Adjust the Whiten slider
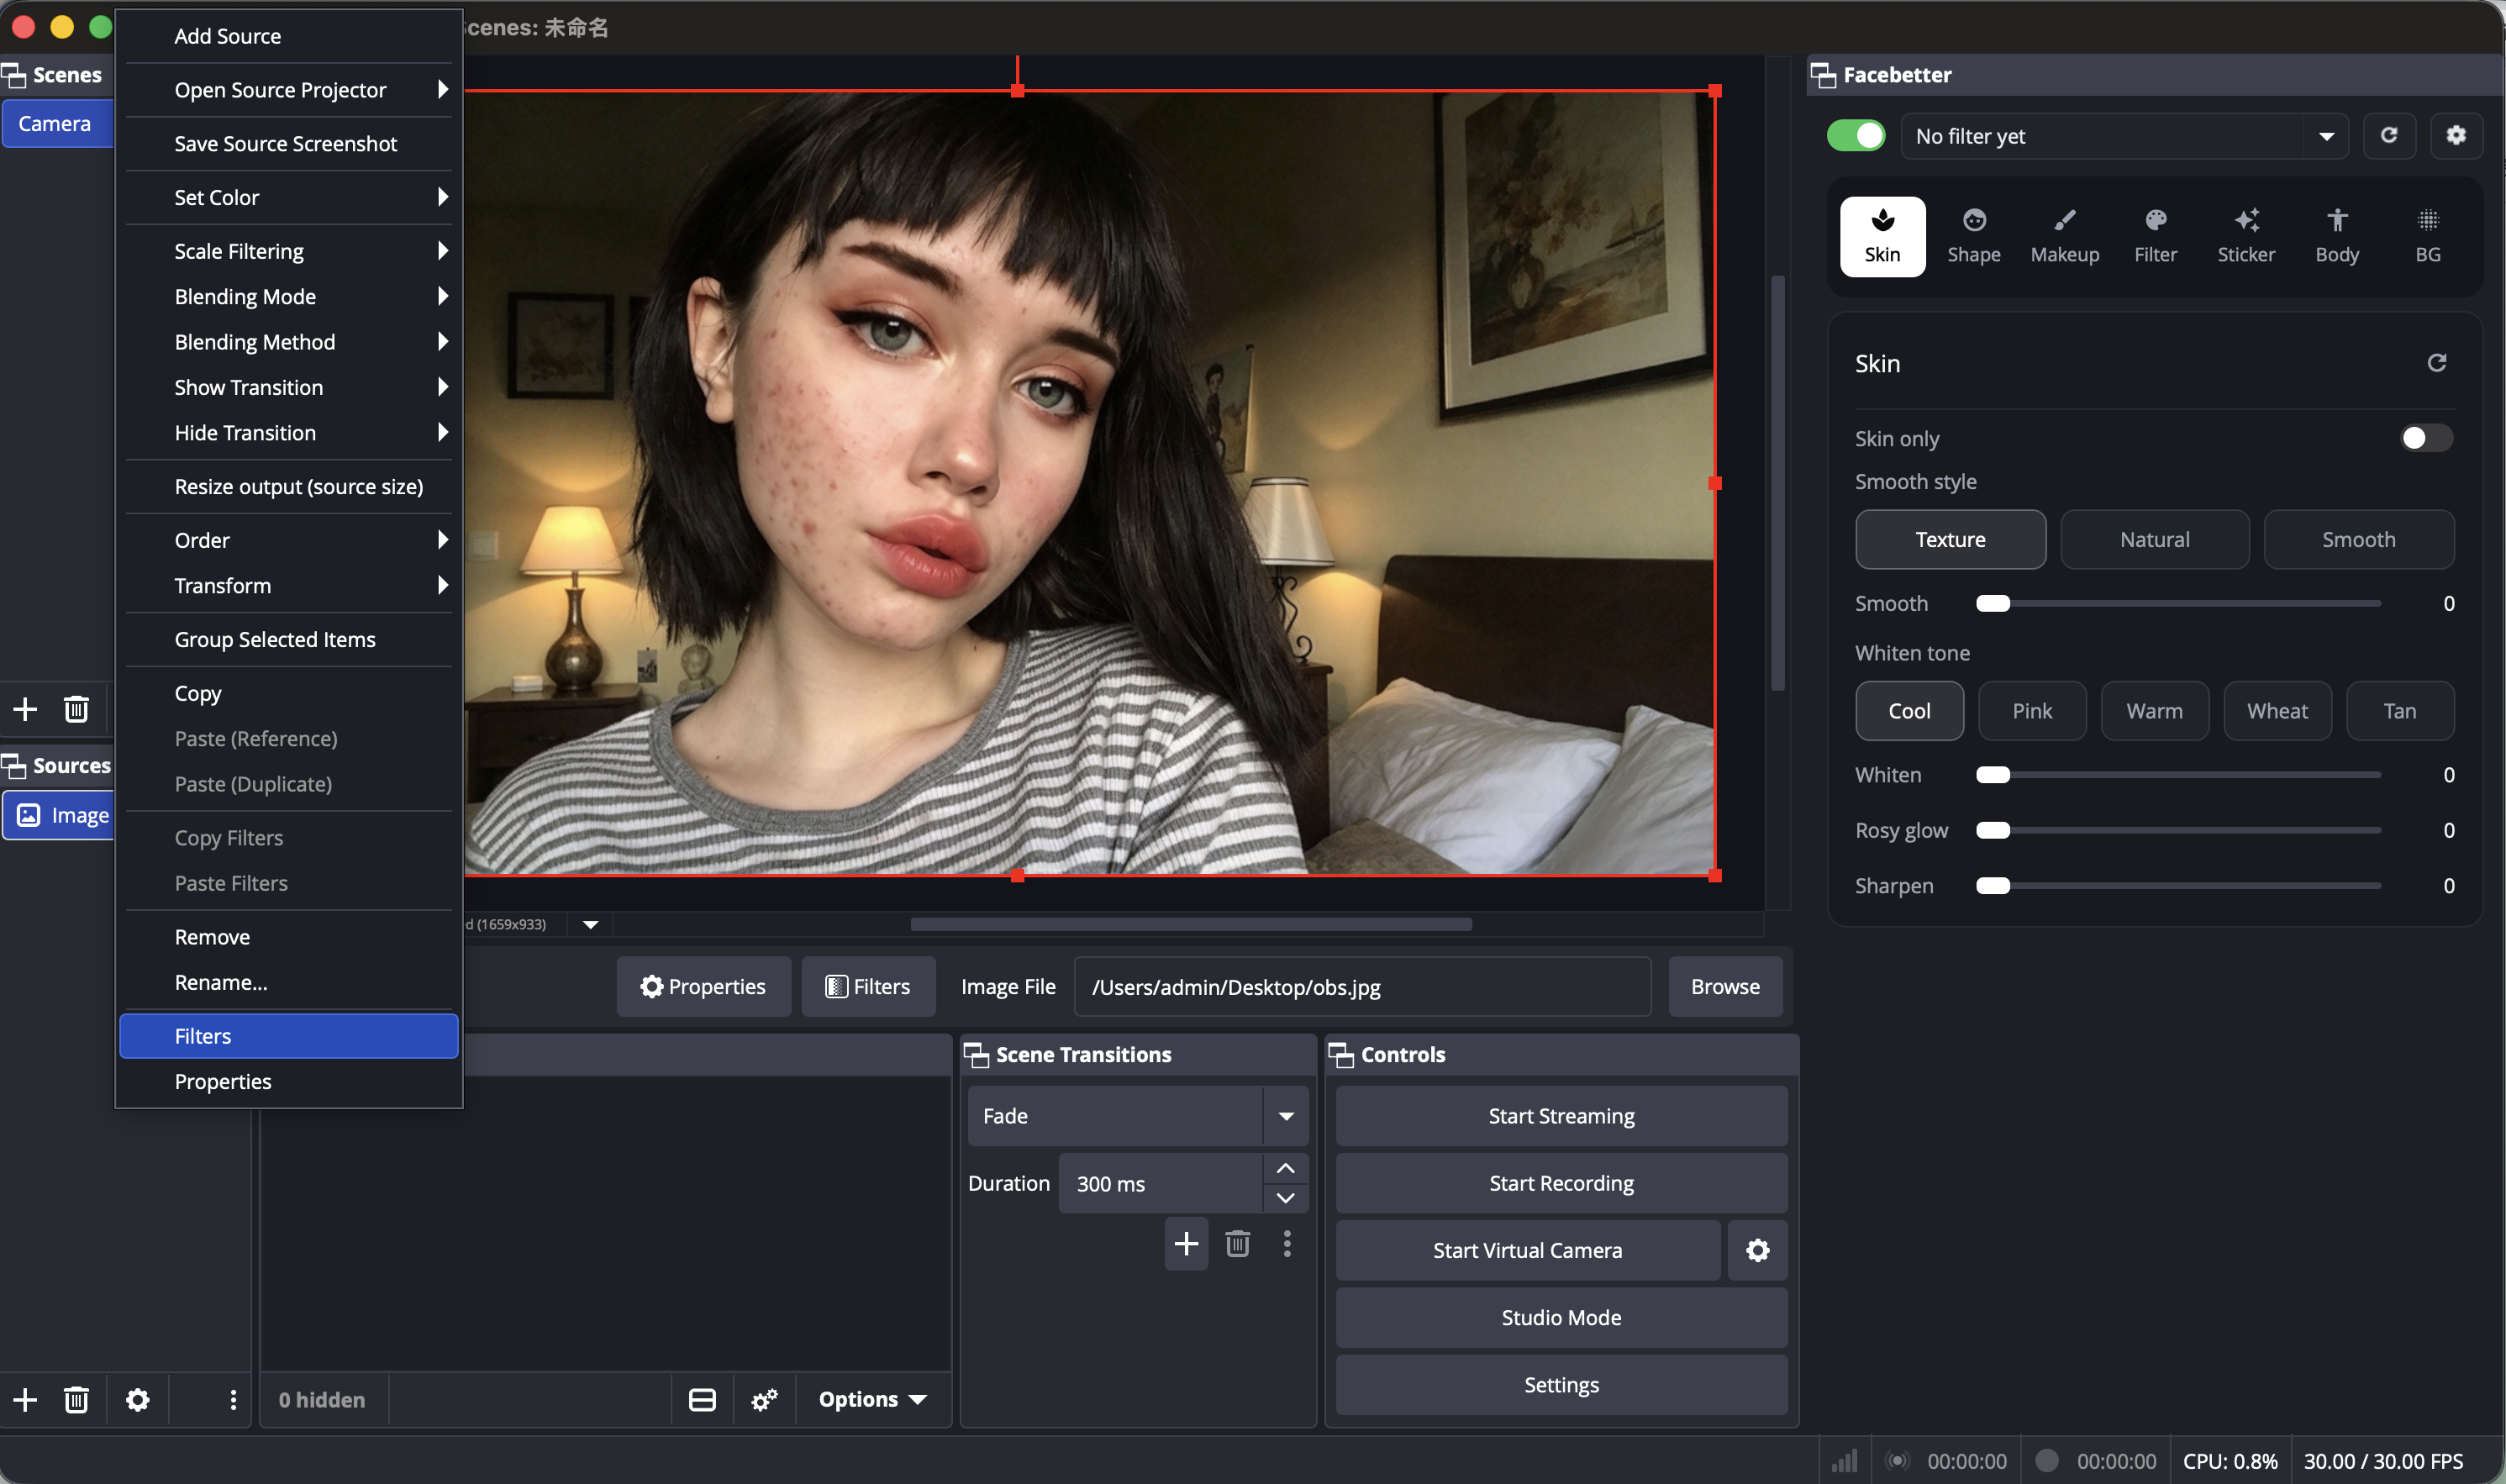This screenshot has width=2506, height=1484. [x=2179, y=774]
